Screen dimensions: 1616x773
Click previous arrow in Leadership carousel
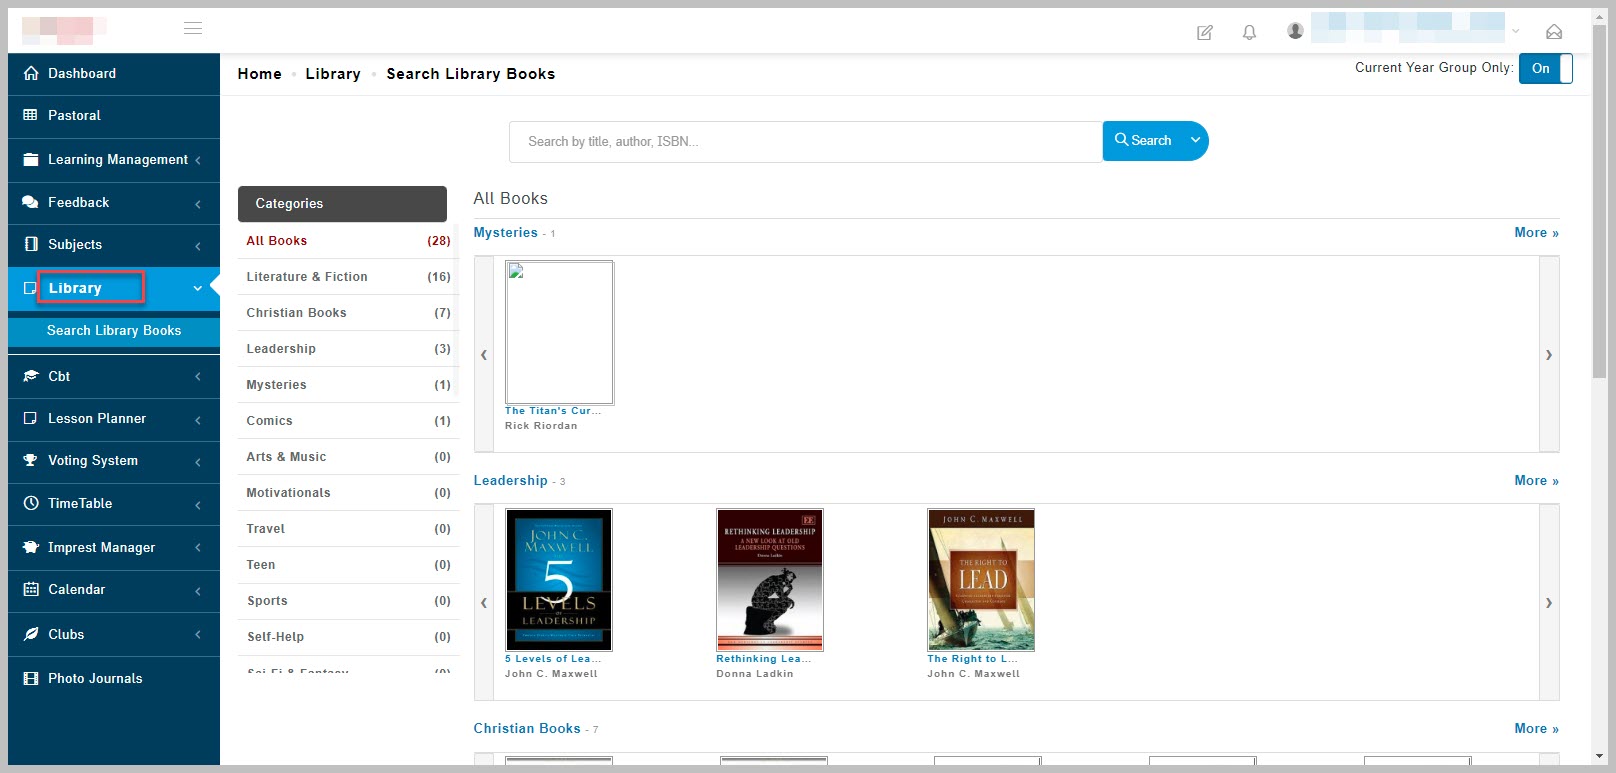484,603
